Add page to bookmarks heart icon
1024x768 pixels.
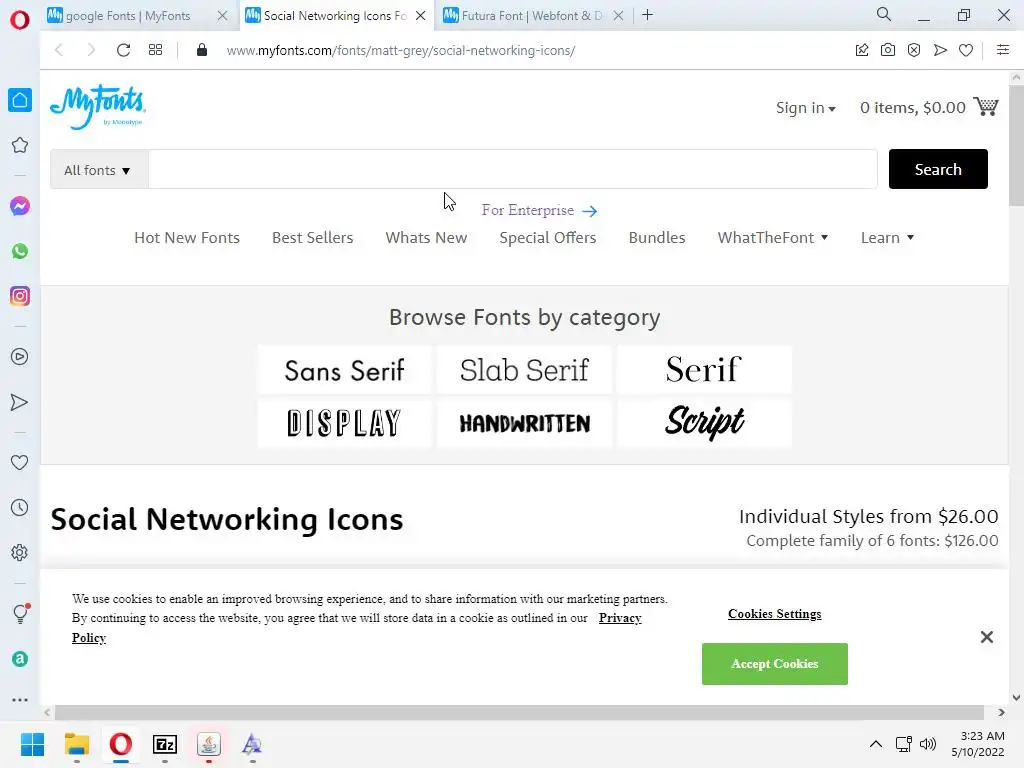click(966, 50)
